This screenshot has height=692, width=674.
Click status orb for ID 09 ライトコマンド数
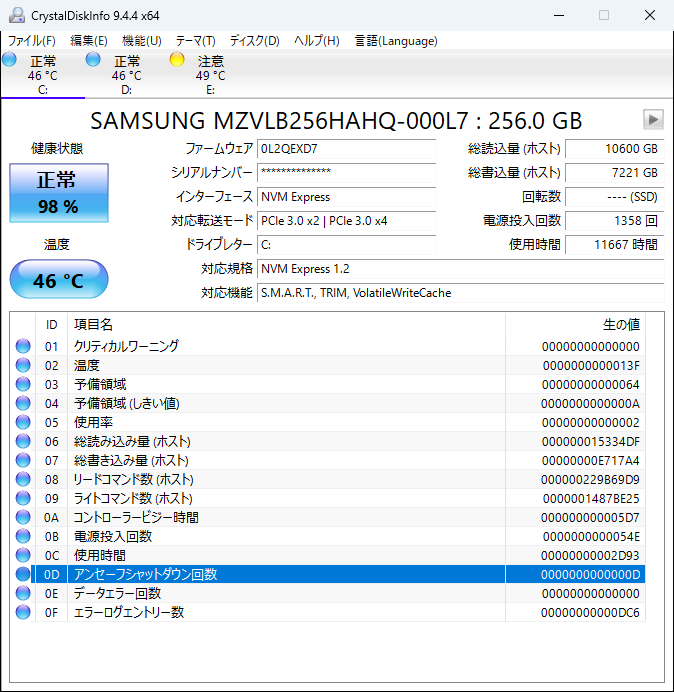(23, 498)
